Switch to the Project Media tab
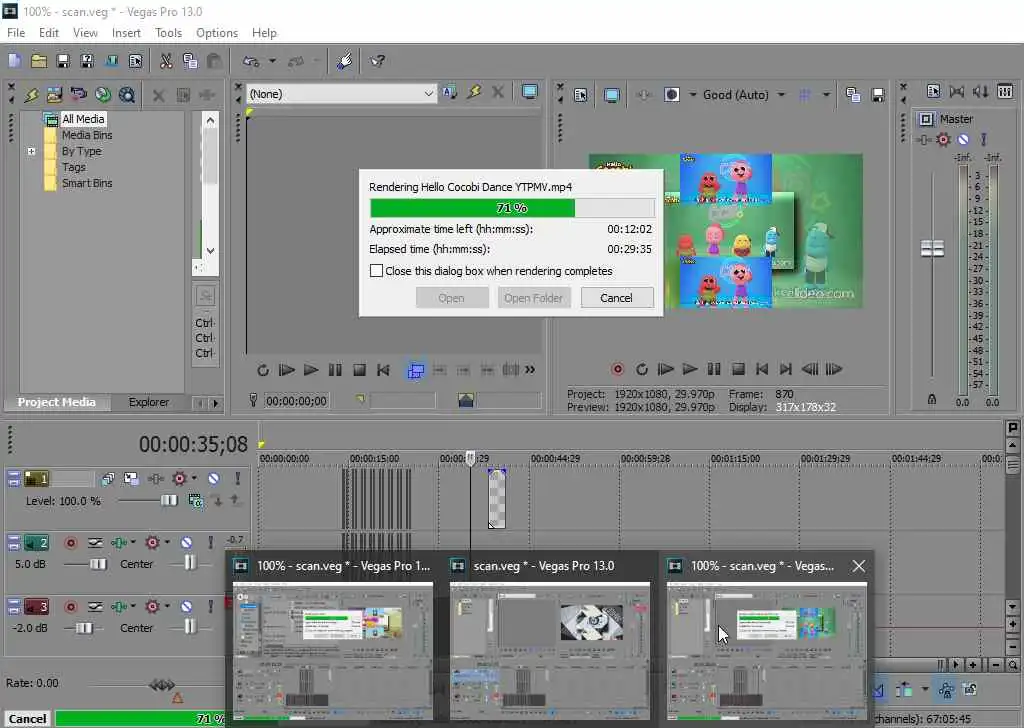The image size is (1024, 728). click(57, 402)
